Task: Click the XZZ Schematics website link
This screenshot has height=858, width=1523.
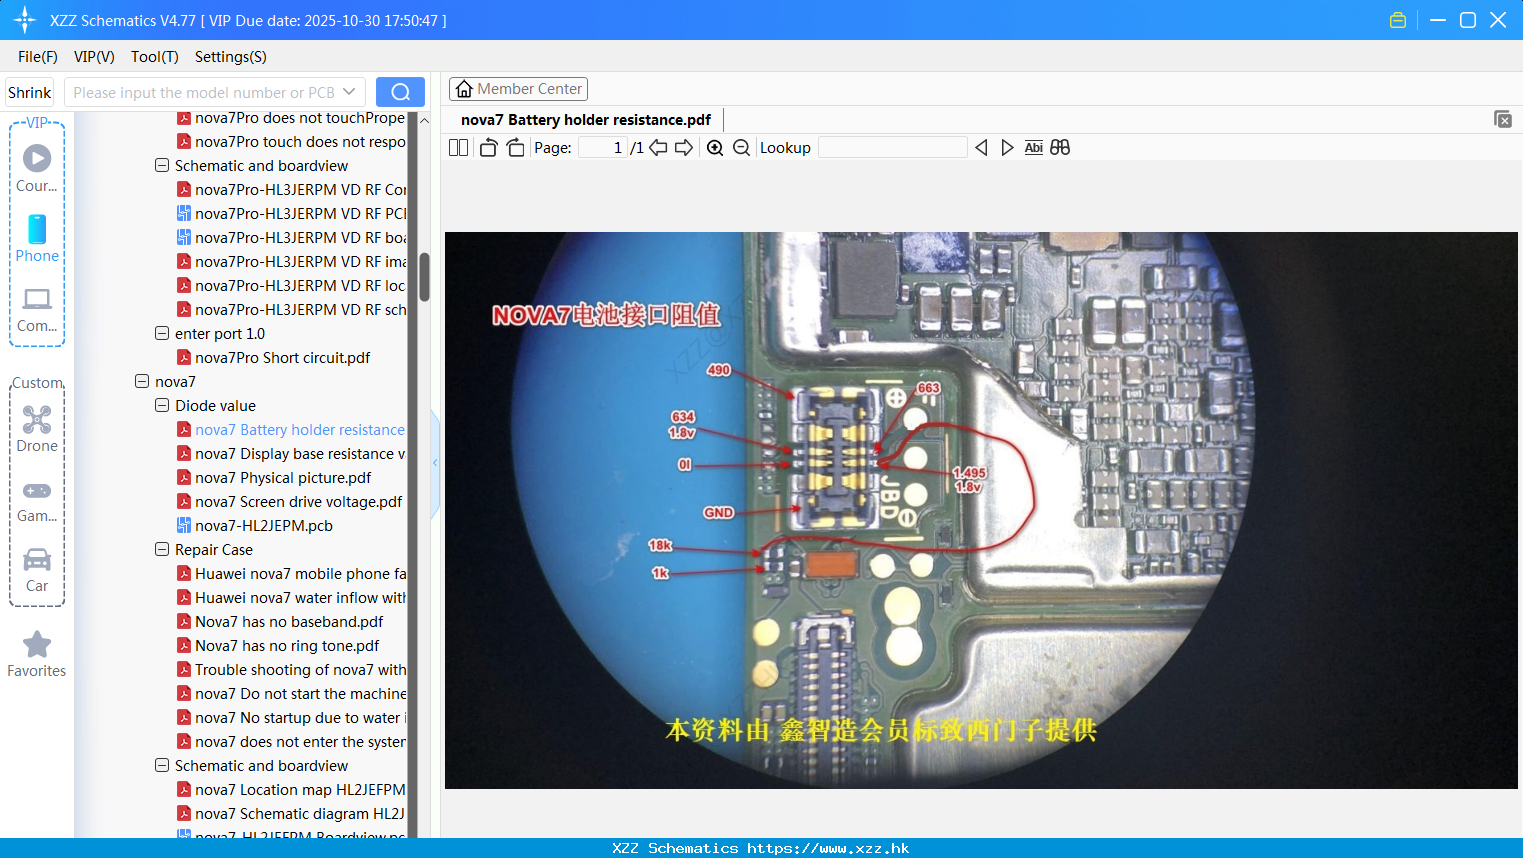Action: pos(828,848)
